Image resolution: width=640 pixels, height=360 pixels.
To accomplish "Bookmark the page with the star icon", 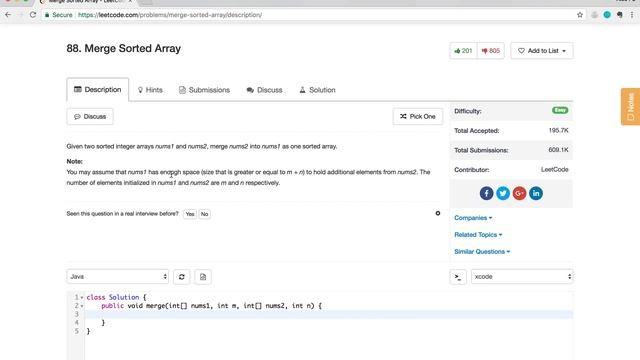I will click(580, 15).
